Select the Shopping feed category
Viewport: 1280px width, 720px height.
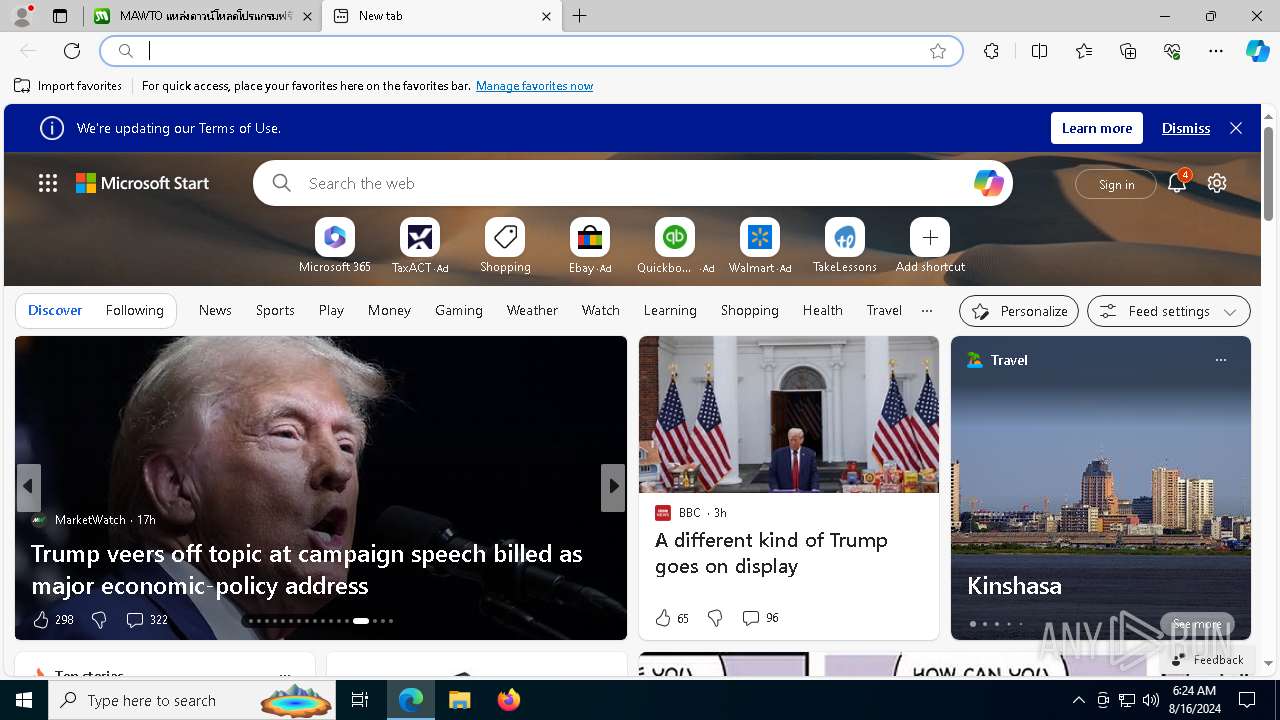pos(749,311)
